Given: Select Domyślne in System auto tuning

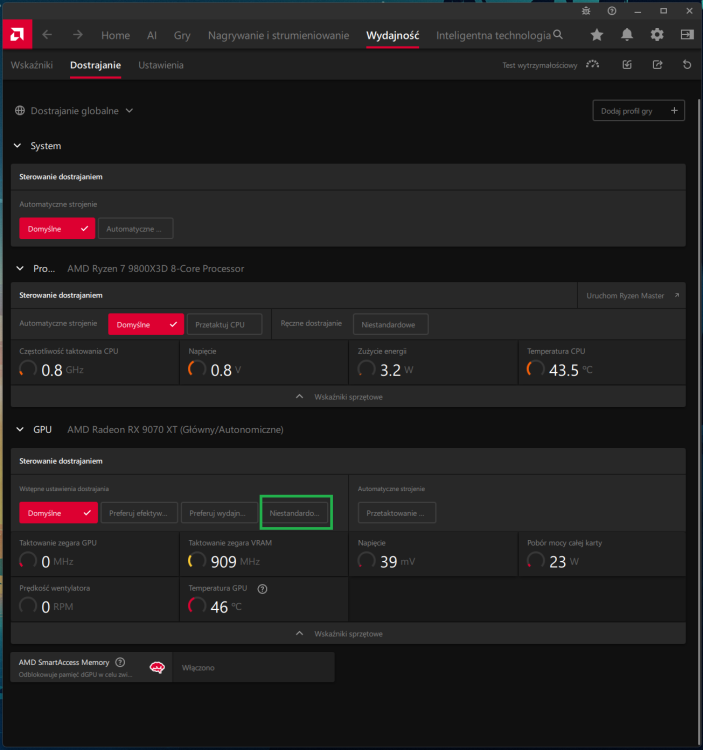Looking at the screenshot, I should [x=57, y=229].
